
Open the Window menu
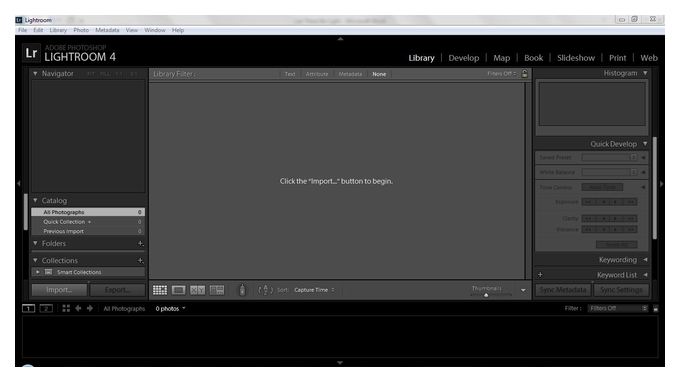(x=155, y=30)
